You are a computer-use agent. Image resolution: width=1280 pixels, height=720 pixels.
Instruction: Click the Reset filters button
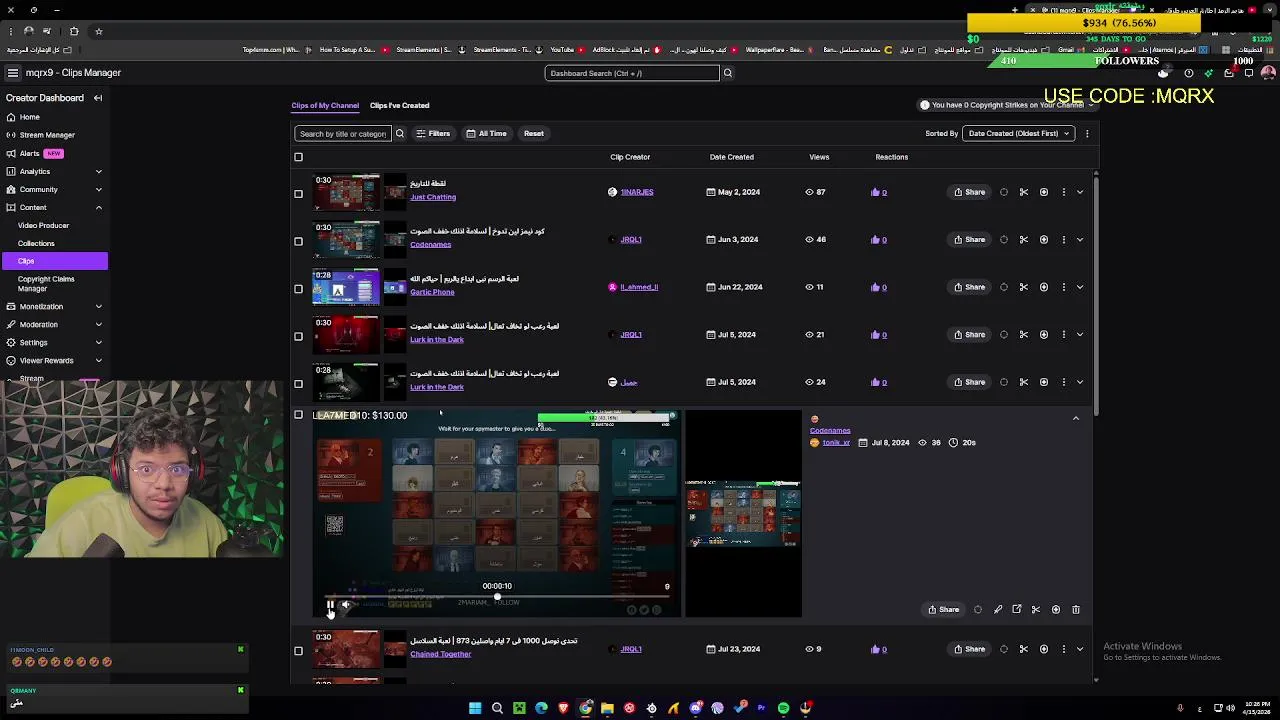534,133
